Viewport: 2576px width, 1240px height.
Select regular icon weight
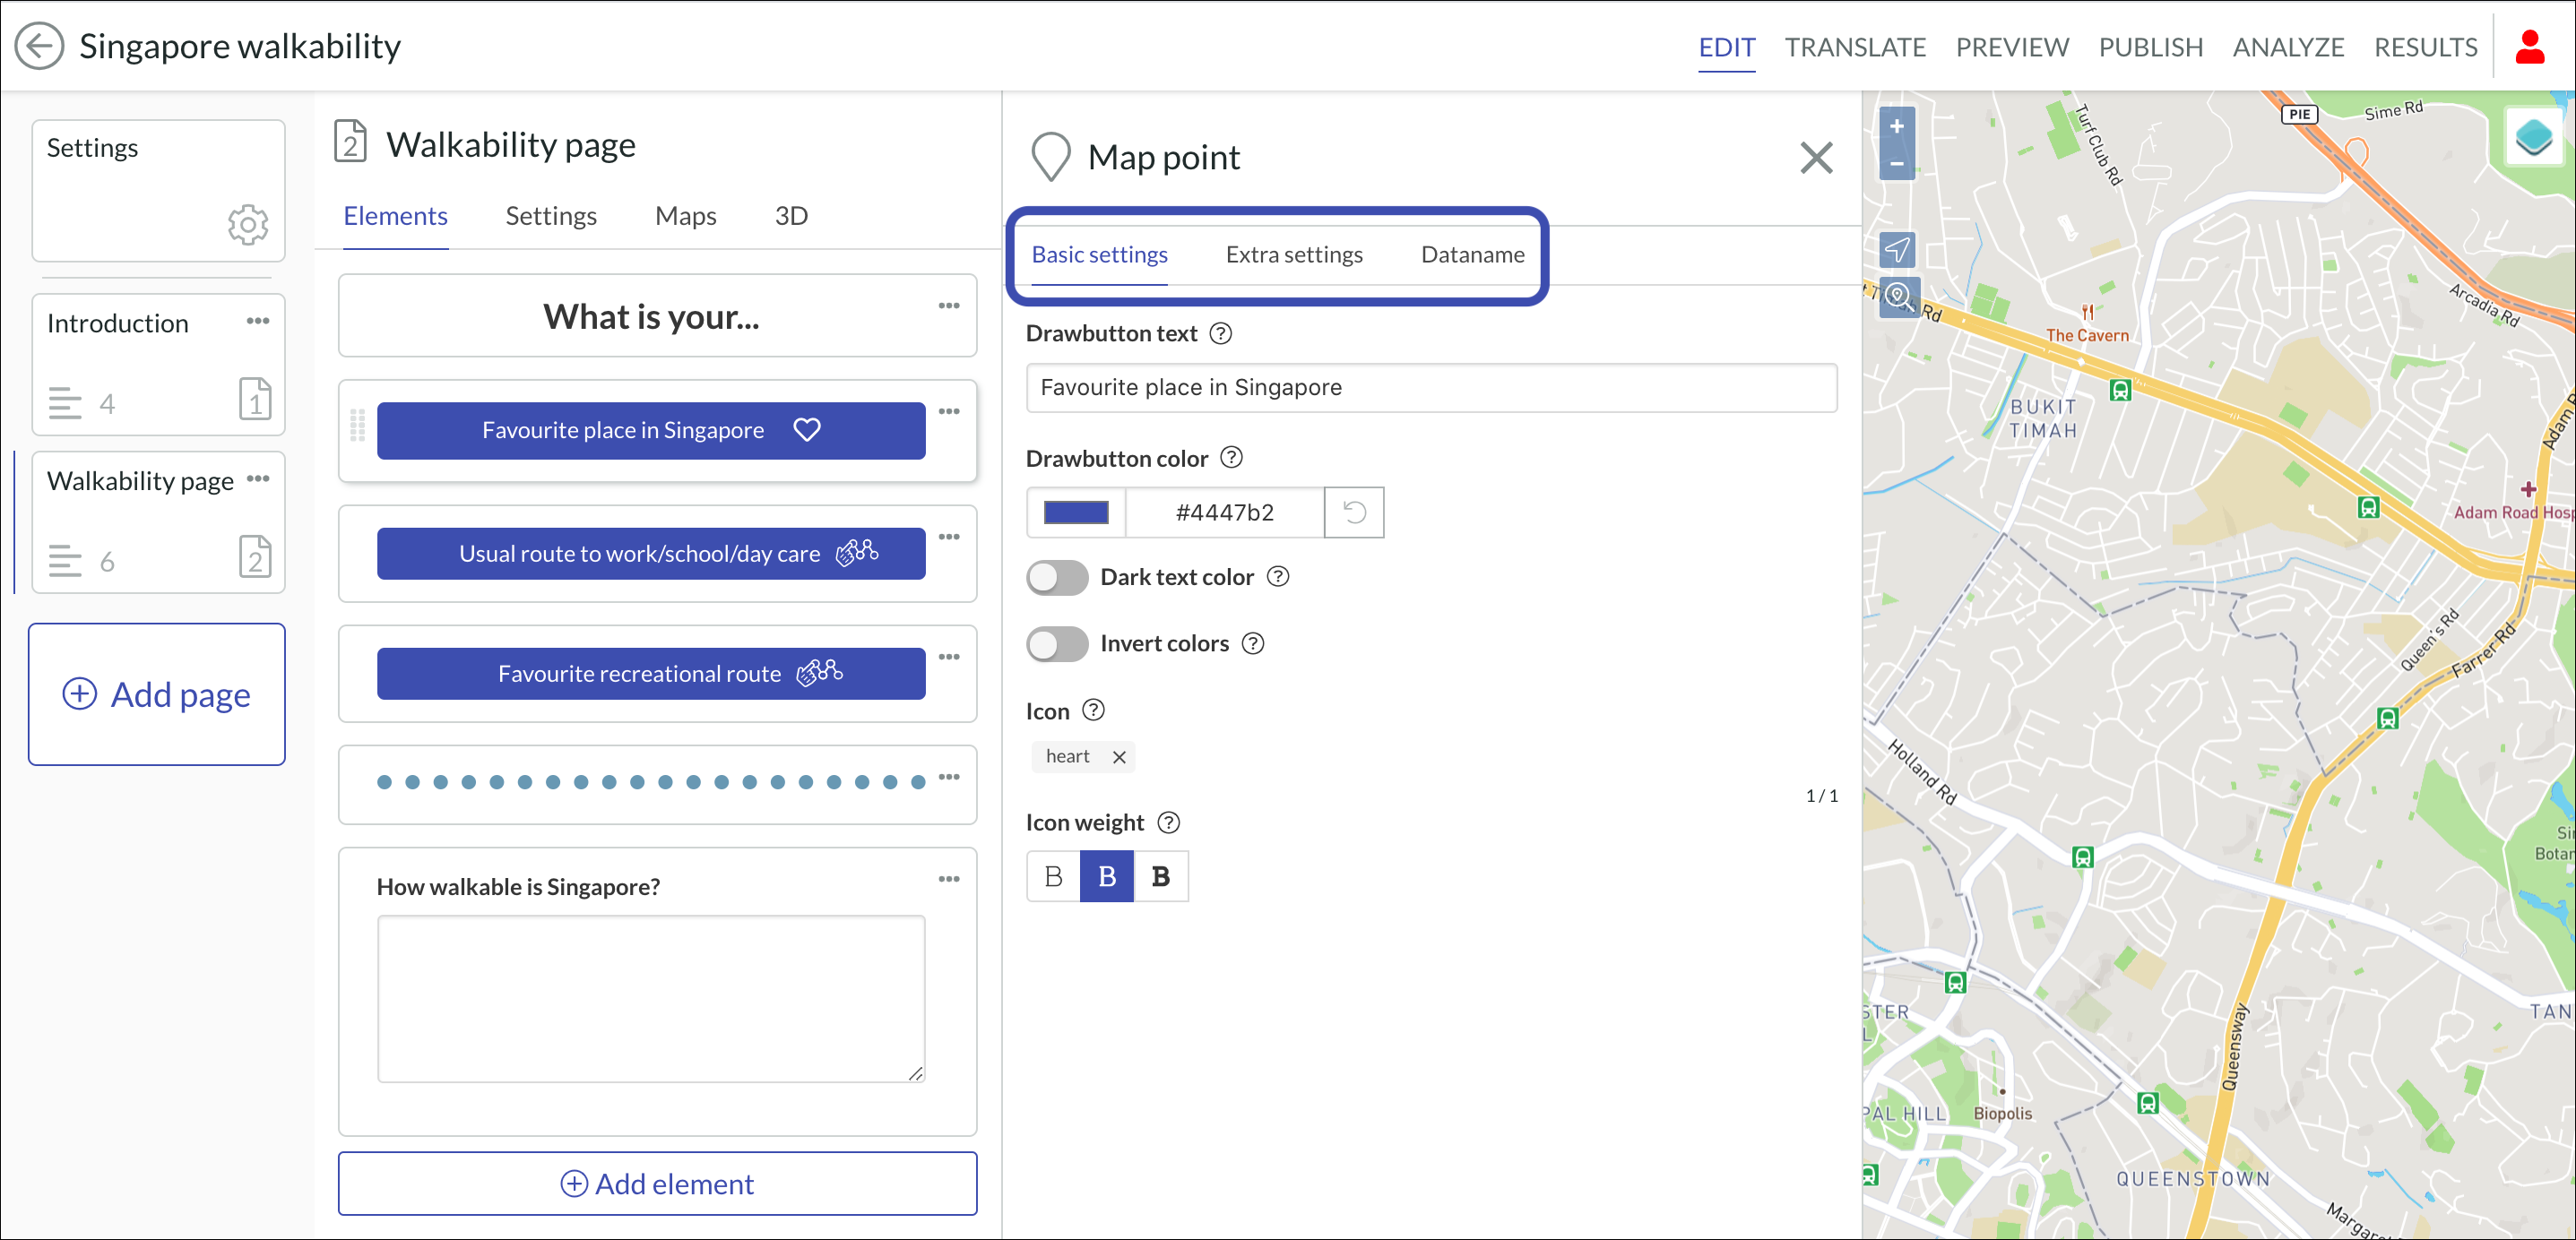point(1107,877)
